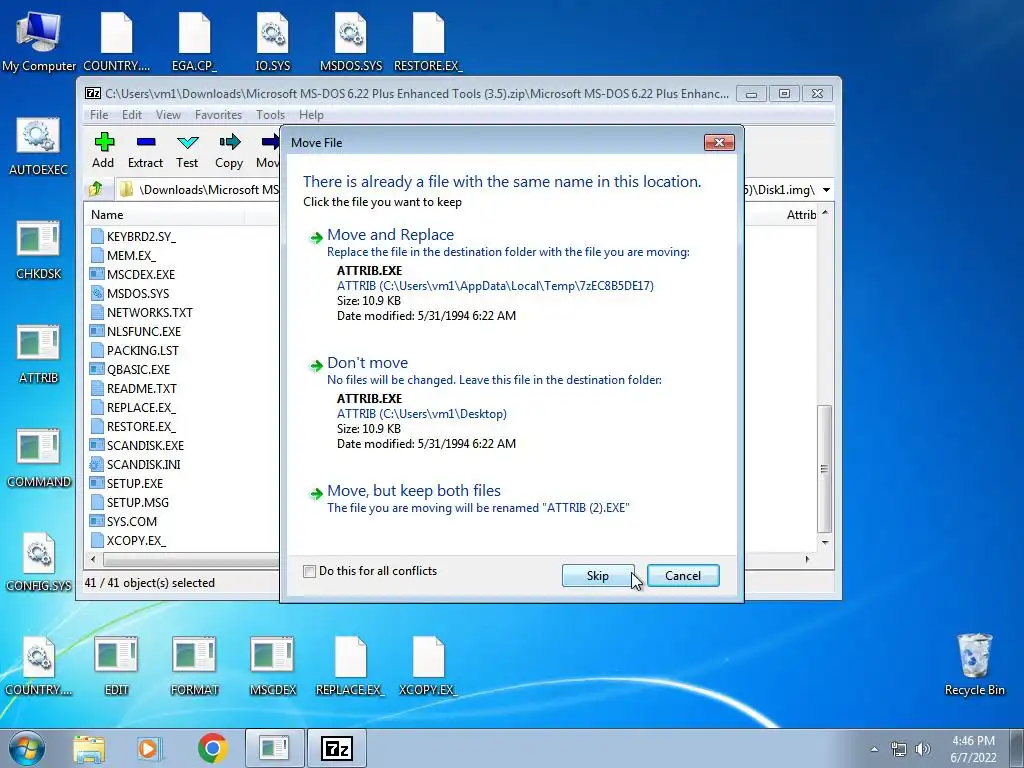Open the volume control in system tray
The width and height of the screenshot is (1024, 768).
[x=922, y=749]
